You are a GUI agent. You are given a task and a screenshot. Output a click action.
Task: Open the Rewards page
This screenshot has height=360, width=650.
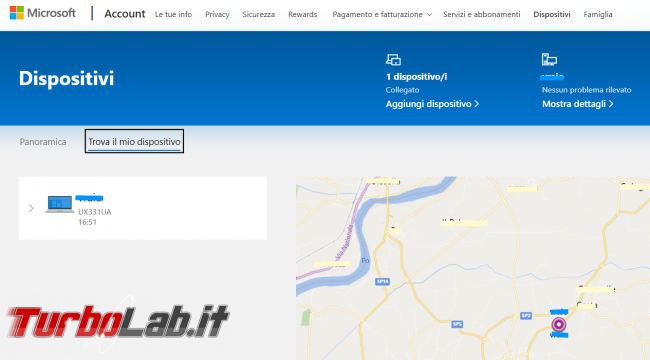coord(303,15)
